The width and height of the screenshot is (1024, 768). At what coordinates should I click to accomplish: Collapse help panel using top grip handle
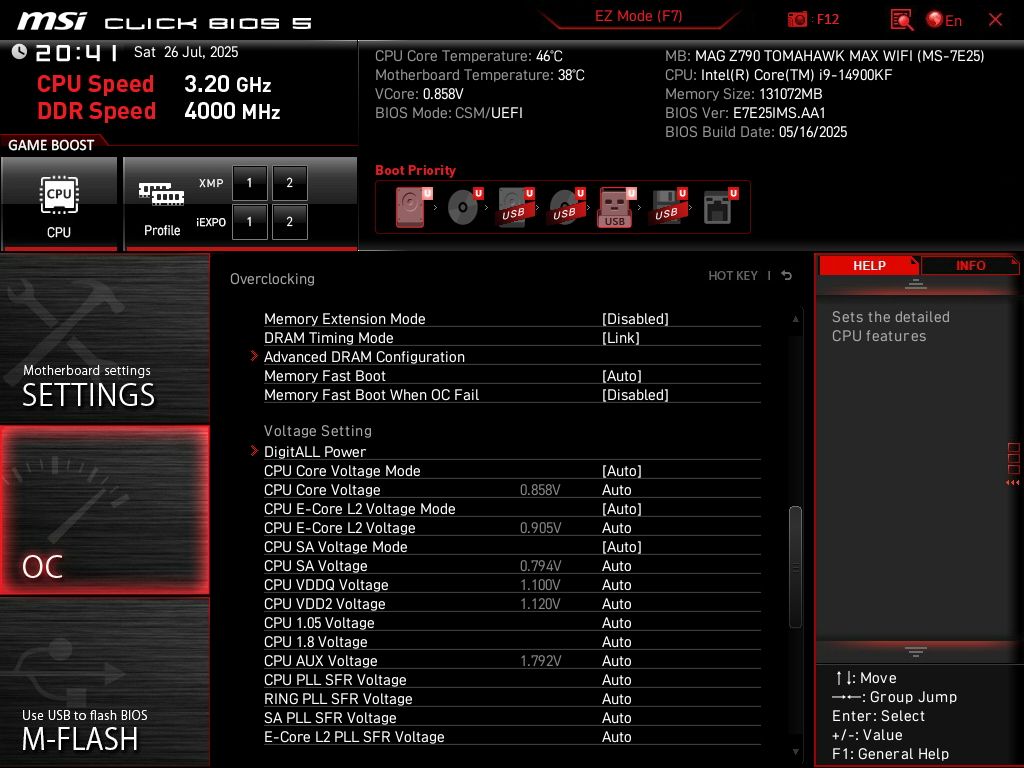(x=916, y=283)
